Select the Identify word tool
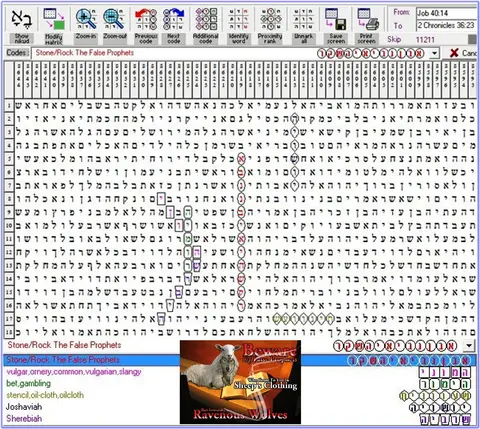480x429 pixels. pos(238,19)
